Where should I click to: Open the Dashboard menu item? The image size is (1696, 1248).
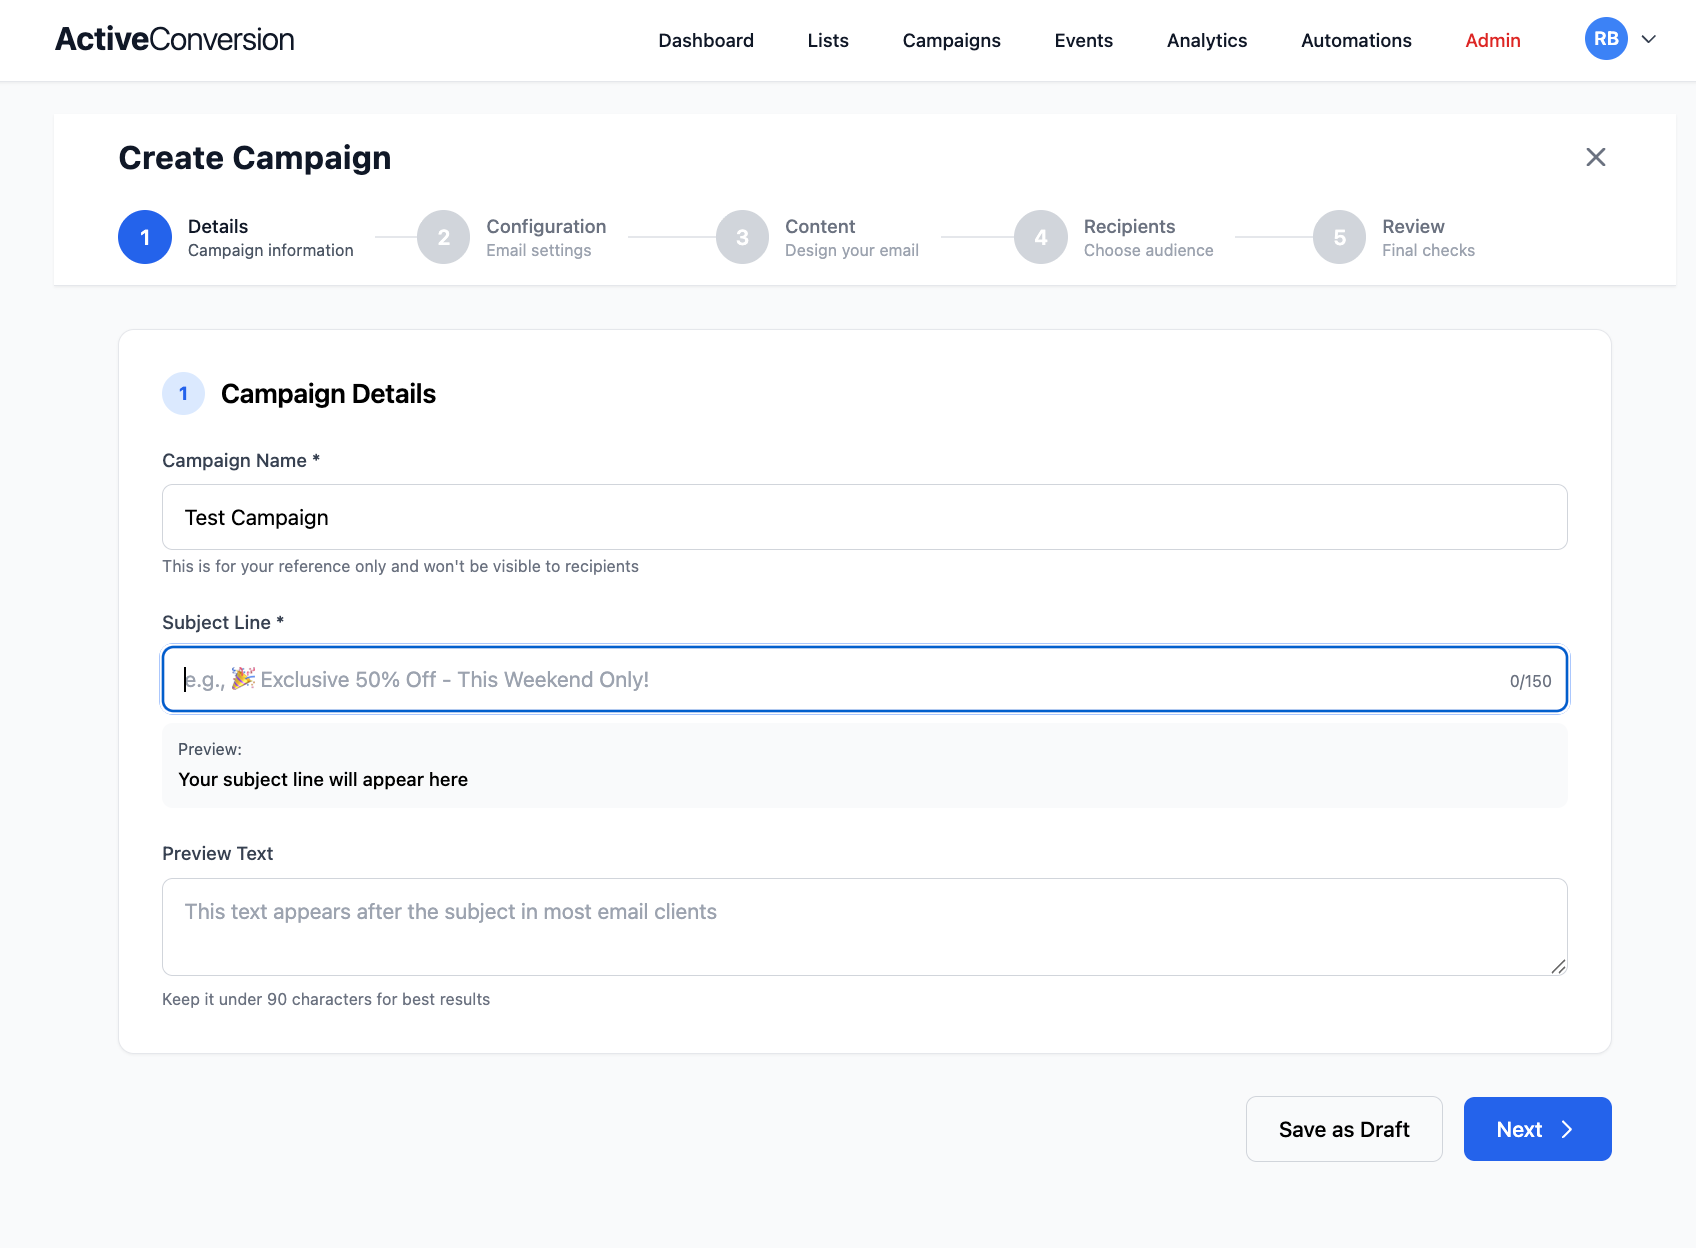click(705, 40)
